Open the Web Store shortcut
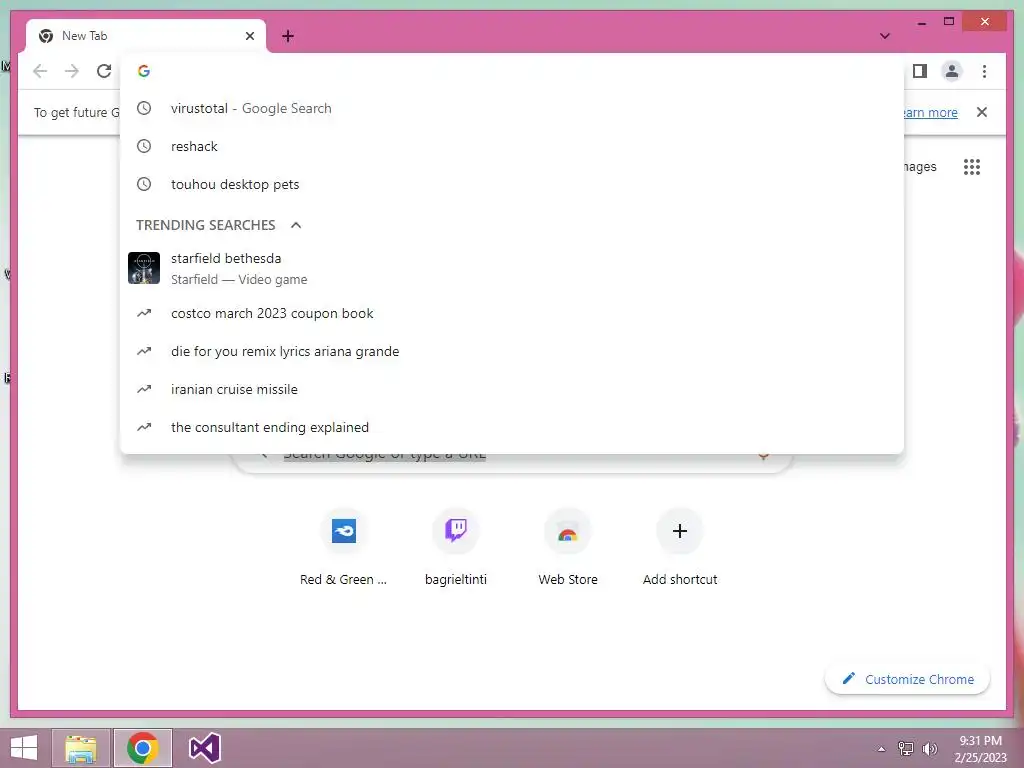1024x768 pixels. (568, 547)
